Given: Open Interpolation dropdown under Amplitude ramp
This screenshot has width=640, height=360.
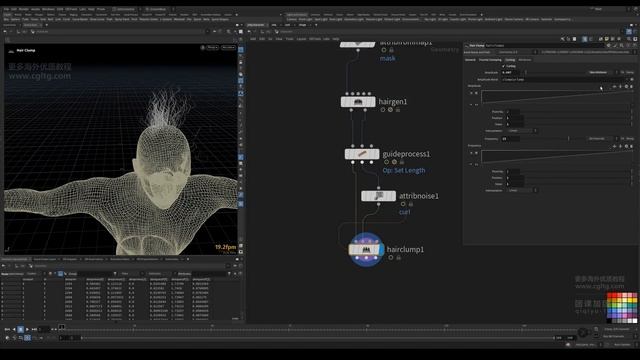Looking at the screenshot, I should pyautogui.click(x=522, y=131).
